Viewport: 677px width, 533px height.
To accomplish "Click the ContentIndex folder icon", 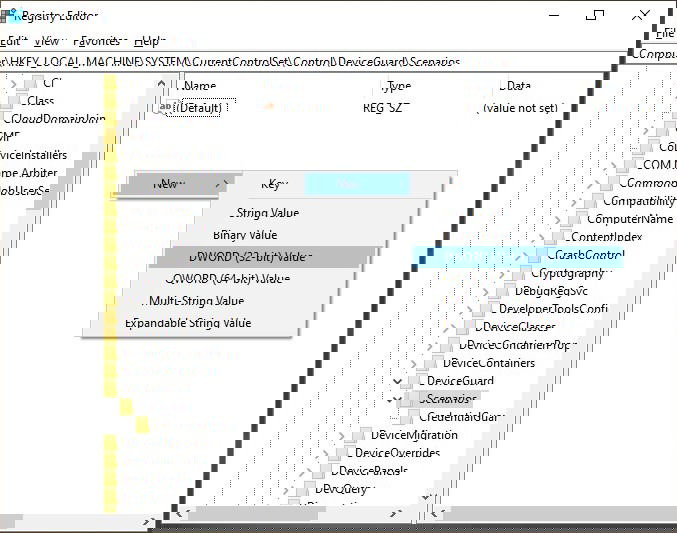I will coord(560,237).
